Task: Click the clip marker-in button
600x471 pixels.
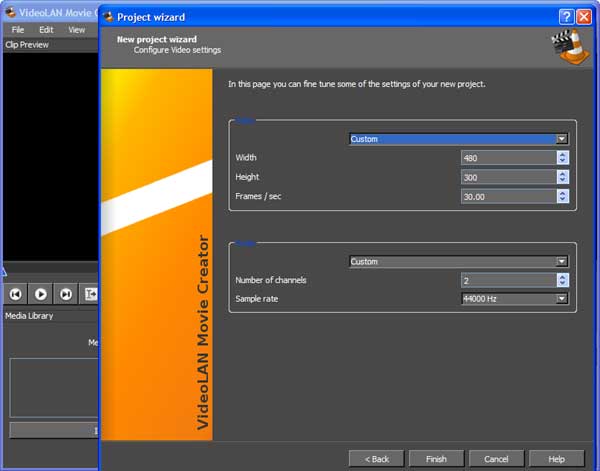Action: pyautogui.click(x=90, y=294)
